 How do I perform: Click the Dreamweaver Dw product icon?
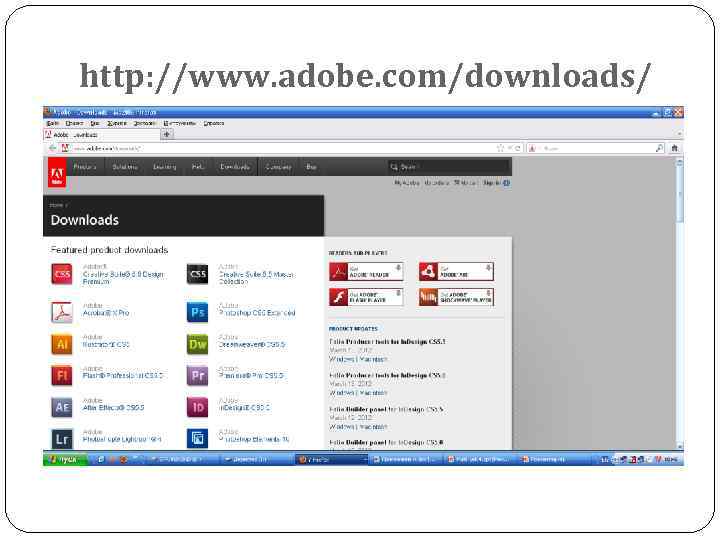(197, 344)
